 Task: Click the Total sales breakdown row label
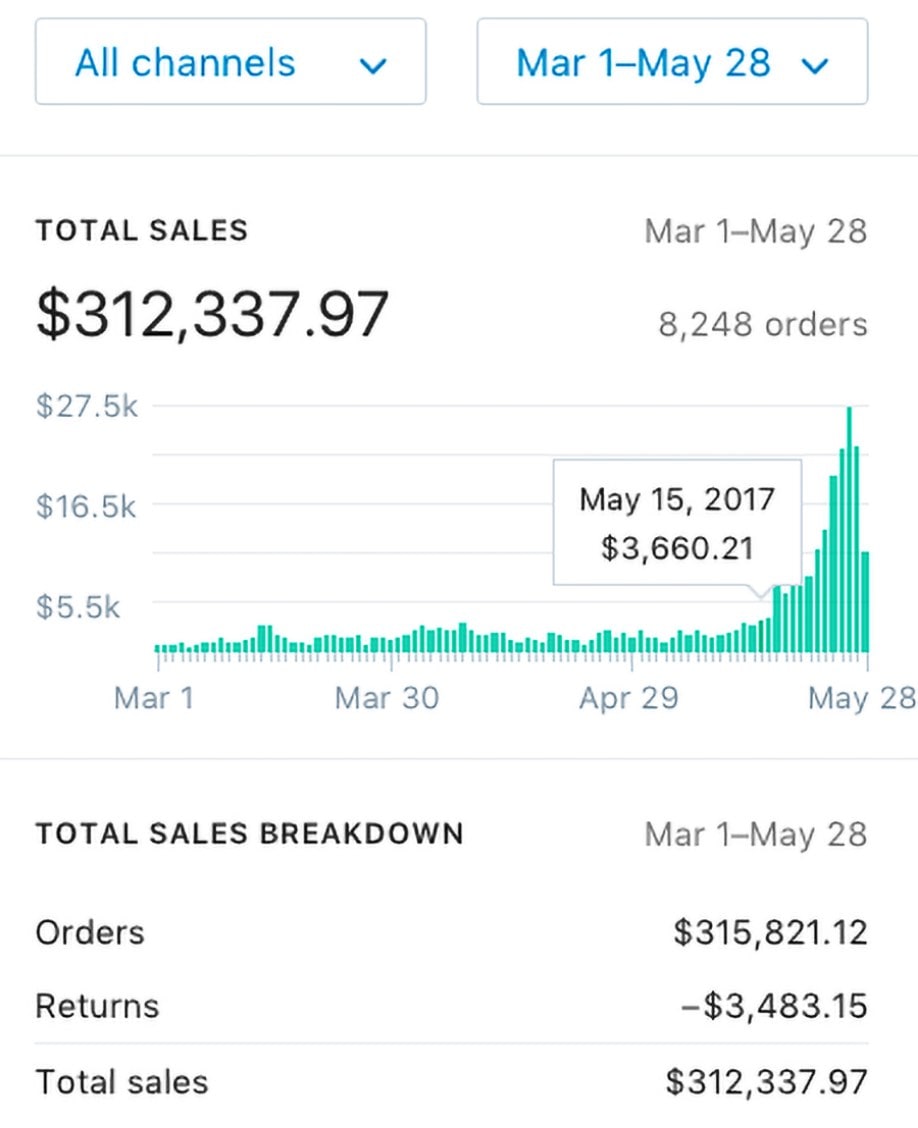point(122,1082)
